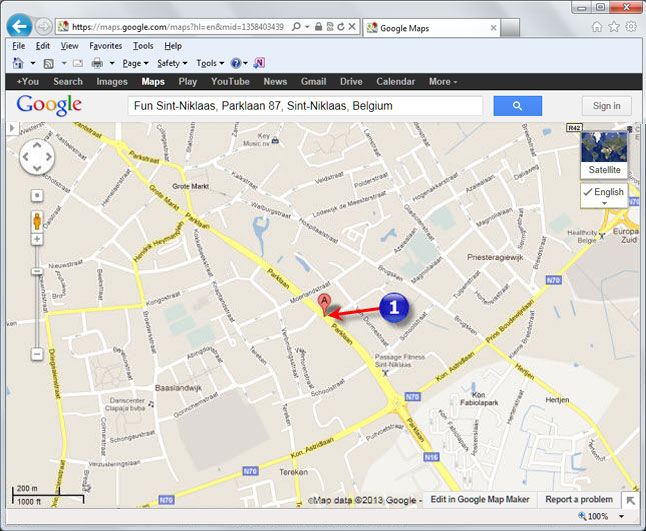
Task: View the security lock icon in address bar
Action: pyautogui.click(x=318, y=27)
